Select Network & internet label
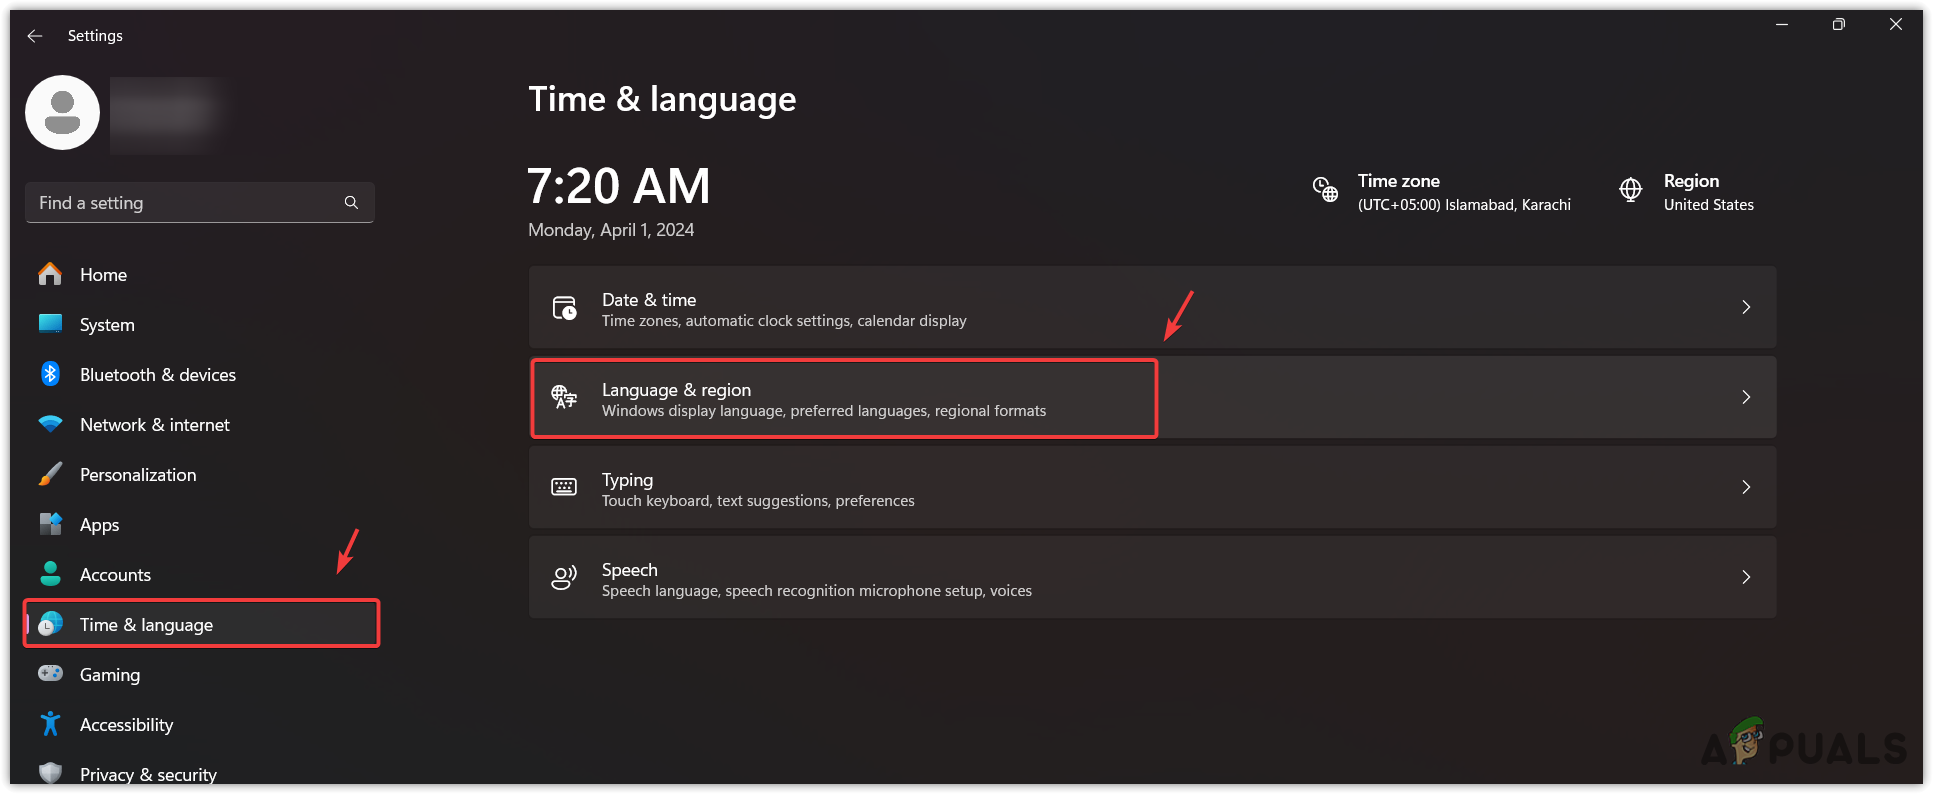This screenshot has width=1933, height=794. point(155,425)
